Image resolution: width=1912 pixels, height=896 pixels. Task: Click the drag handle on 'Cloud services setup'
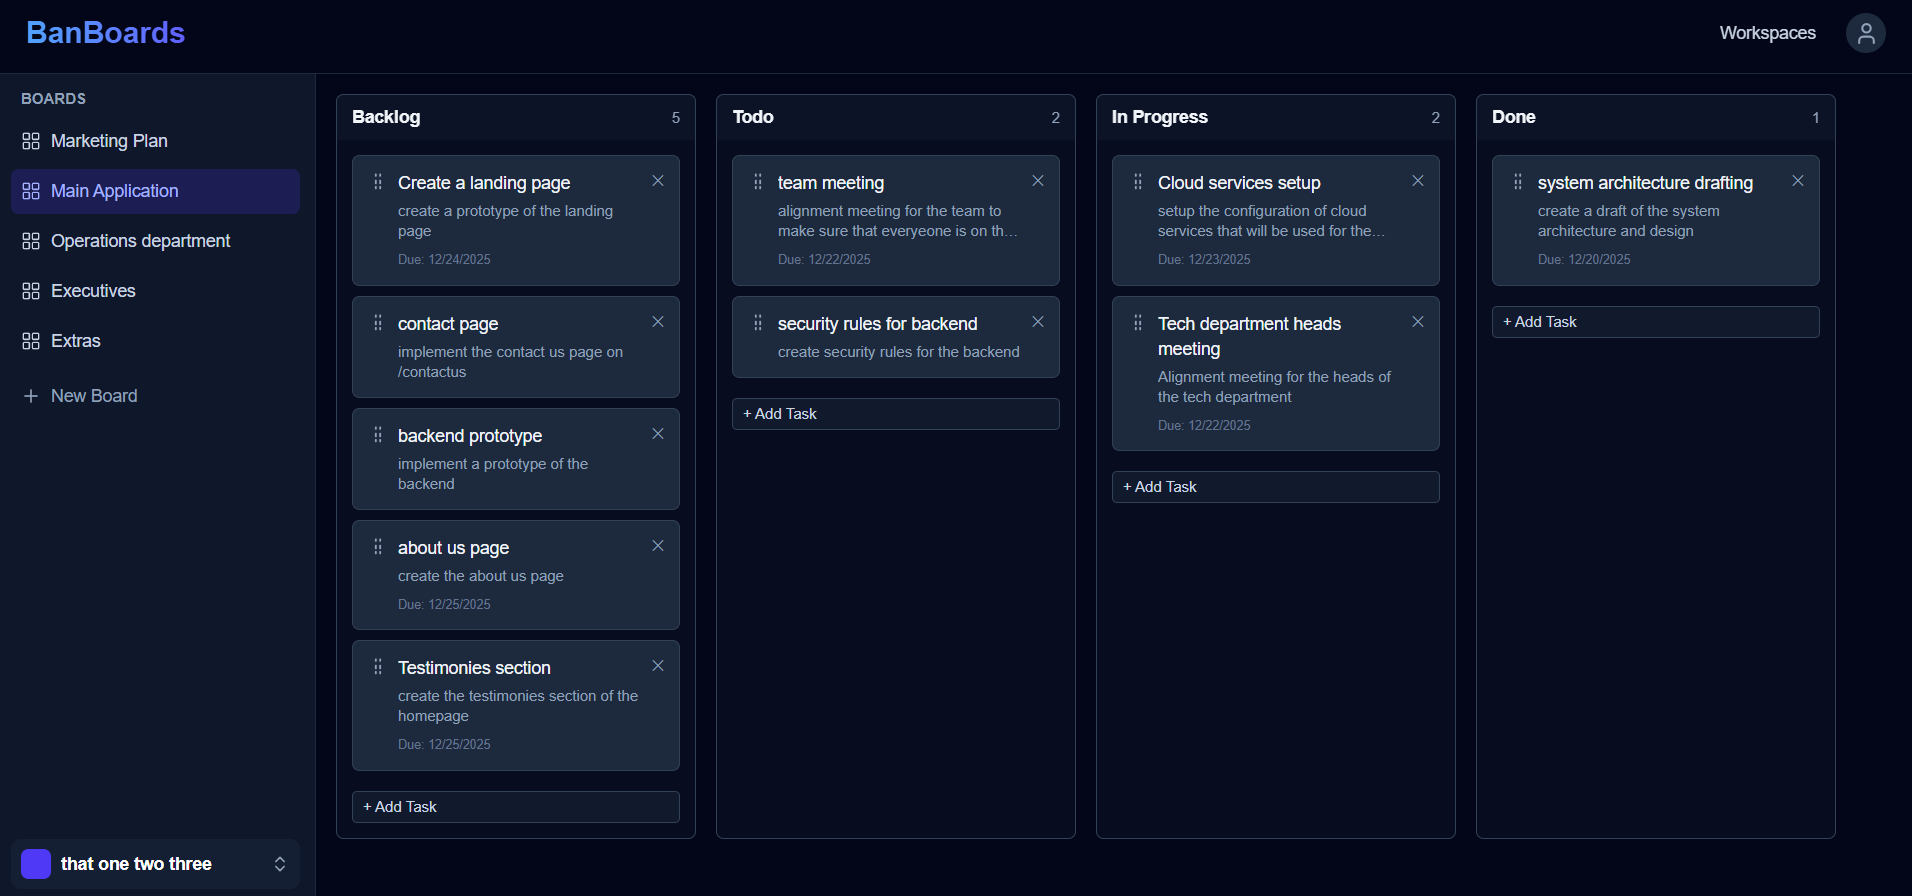click(x=1138, y=182)
